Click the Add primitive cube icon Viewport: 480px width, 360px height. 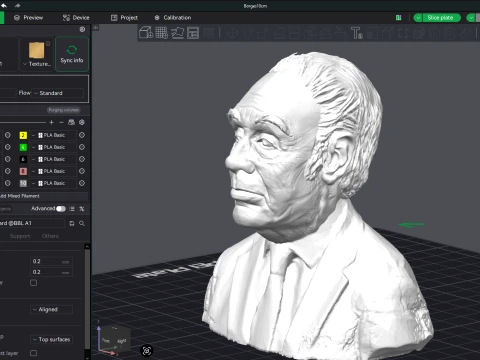146,33
